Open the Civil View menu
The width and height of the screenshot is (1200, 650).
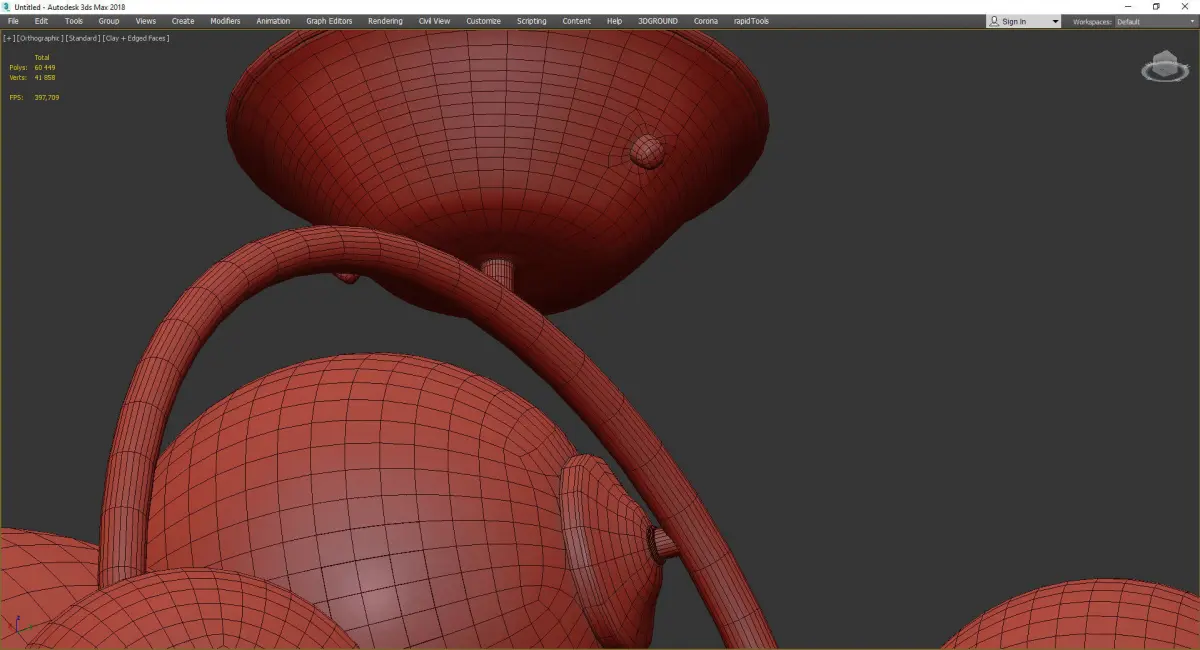click(x=434, y=21)
